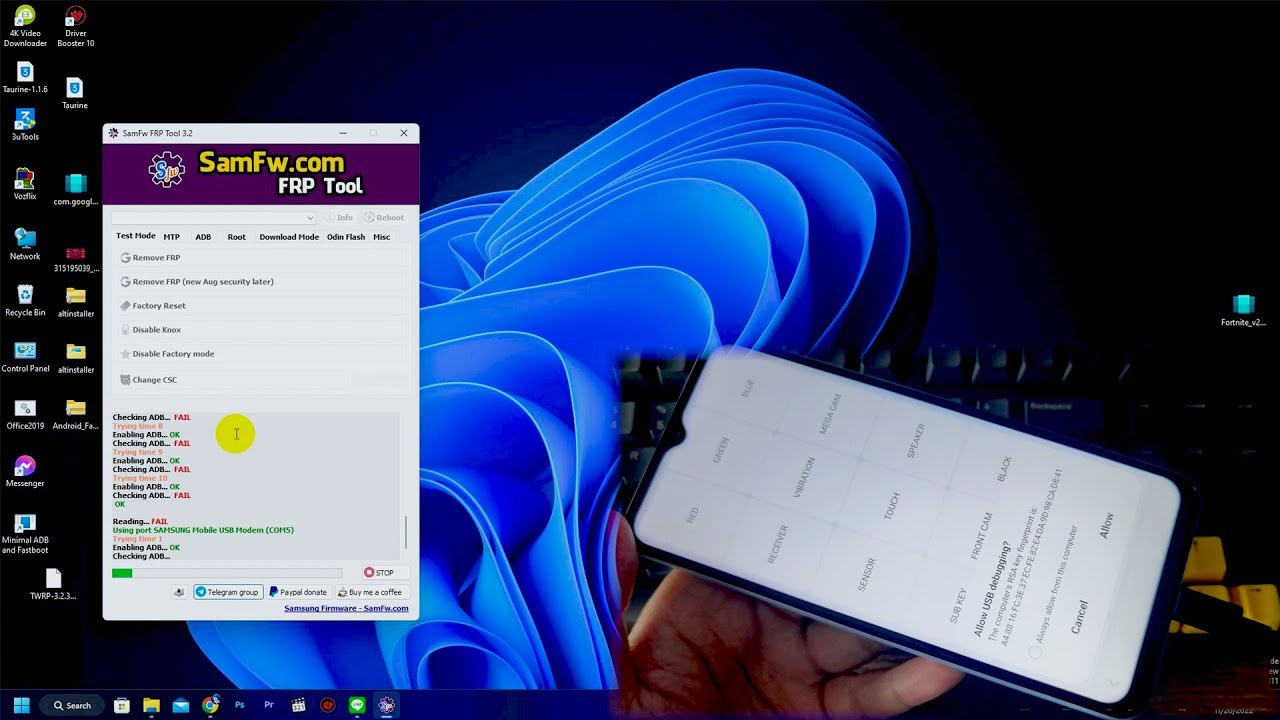Open File Explorer from taskbar

click(151, 705)
